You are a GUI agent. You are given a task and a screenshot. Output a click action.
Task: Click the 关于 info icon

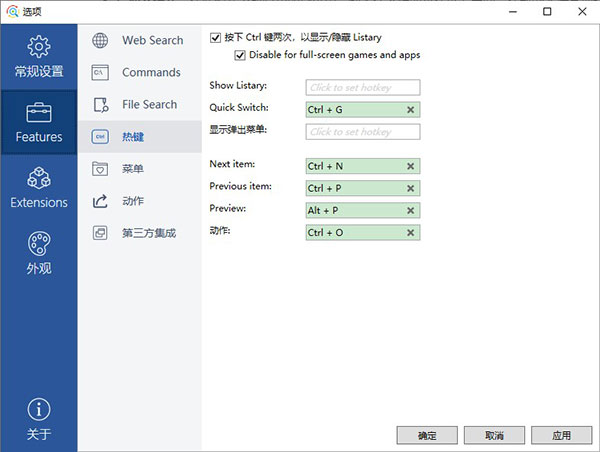coord(39,409)
